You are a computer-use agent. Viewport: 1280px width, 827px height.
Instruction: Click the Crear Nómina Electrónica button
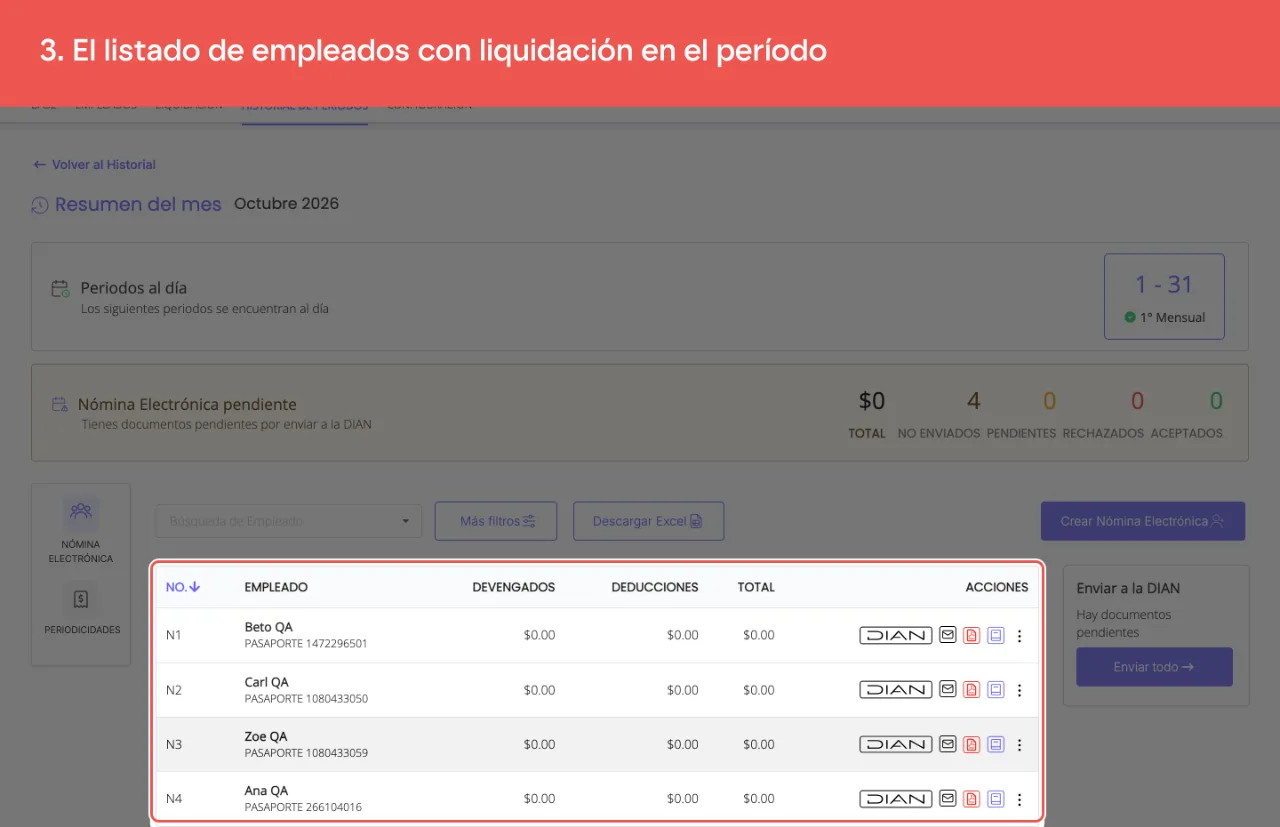1143,521
